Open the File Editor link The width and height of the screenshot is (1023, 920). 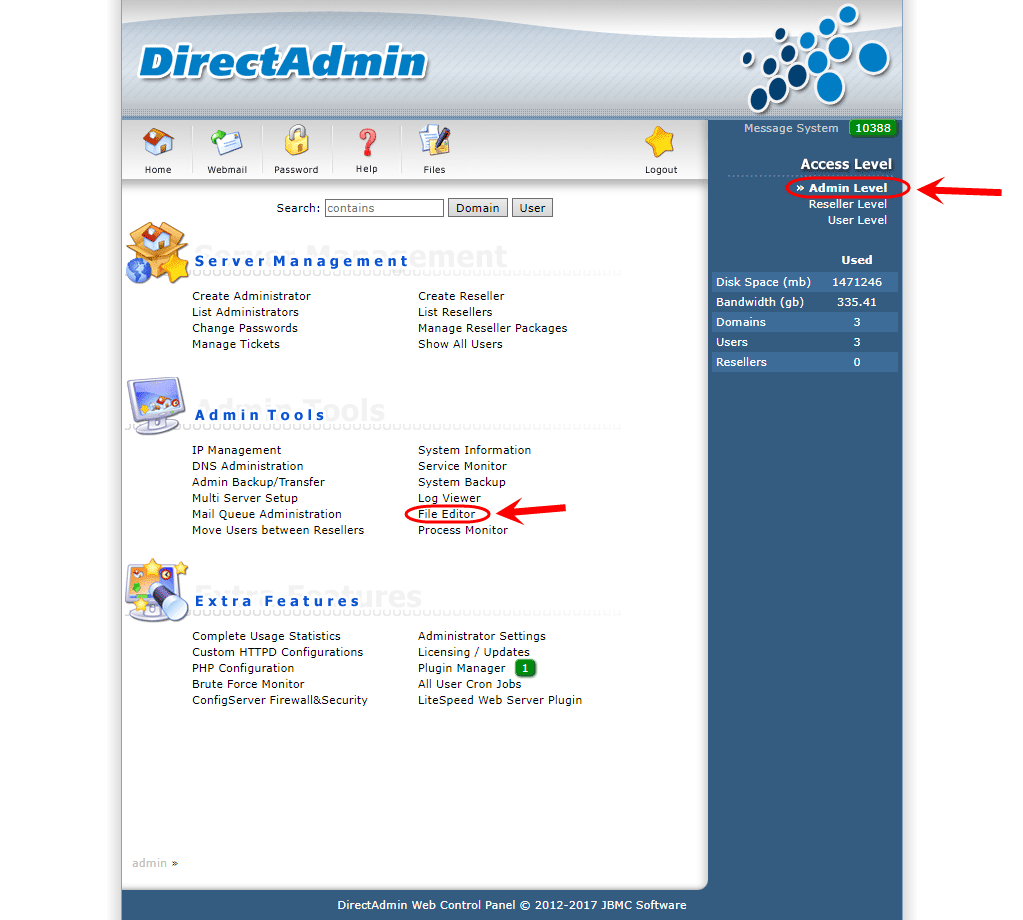click(447, 514)
